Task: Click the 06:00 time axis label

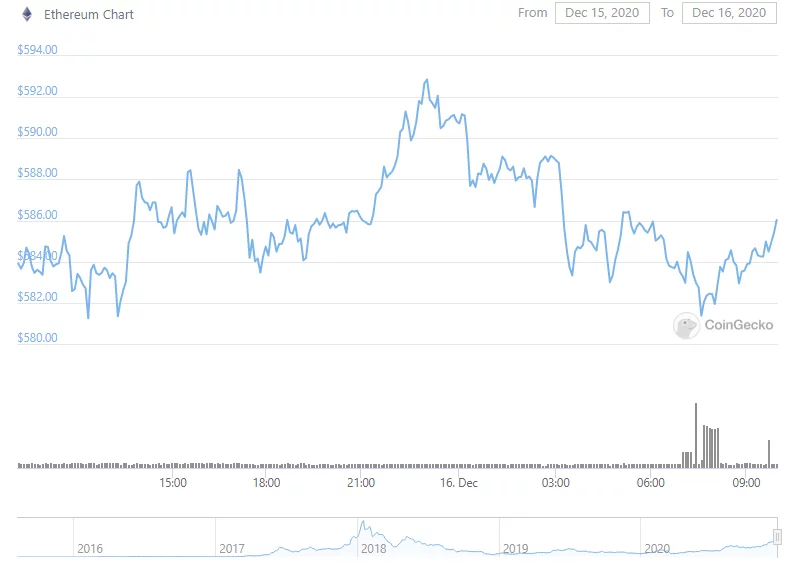Action: [x=651, y=483]
